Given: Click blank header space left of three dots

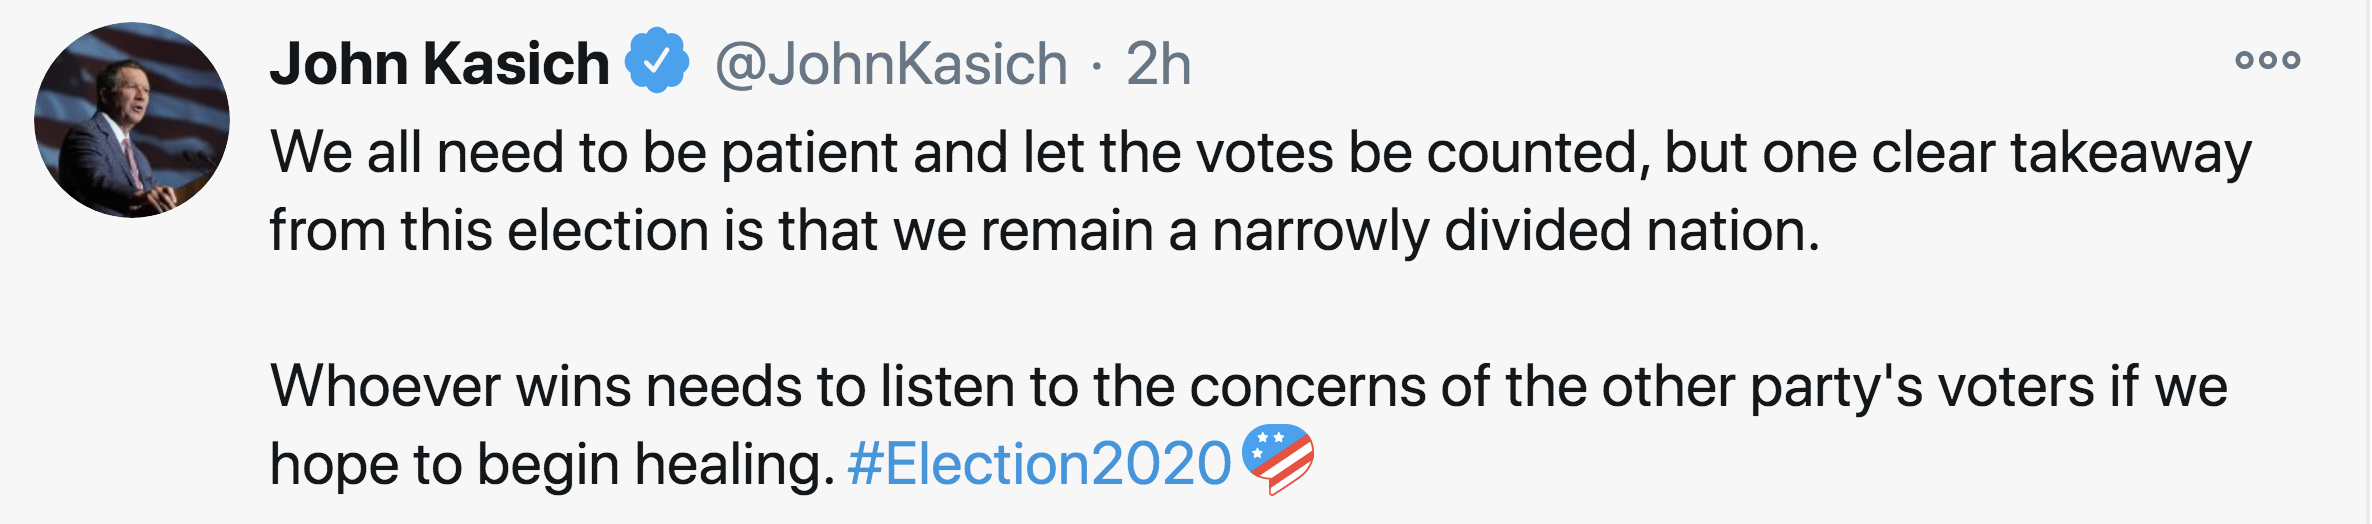Looking at the screenshot, I should tap(1700, 62).
